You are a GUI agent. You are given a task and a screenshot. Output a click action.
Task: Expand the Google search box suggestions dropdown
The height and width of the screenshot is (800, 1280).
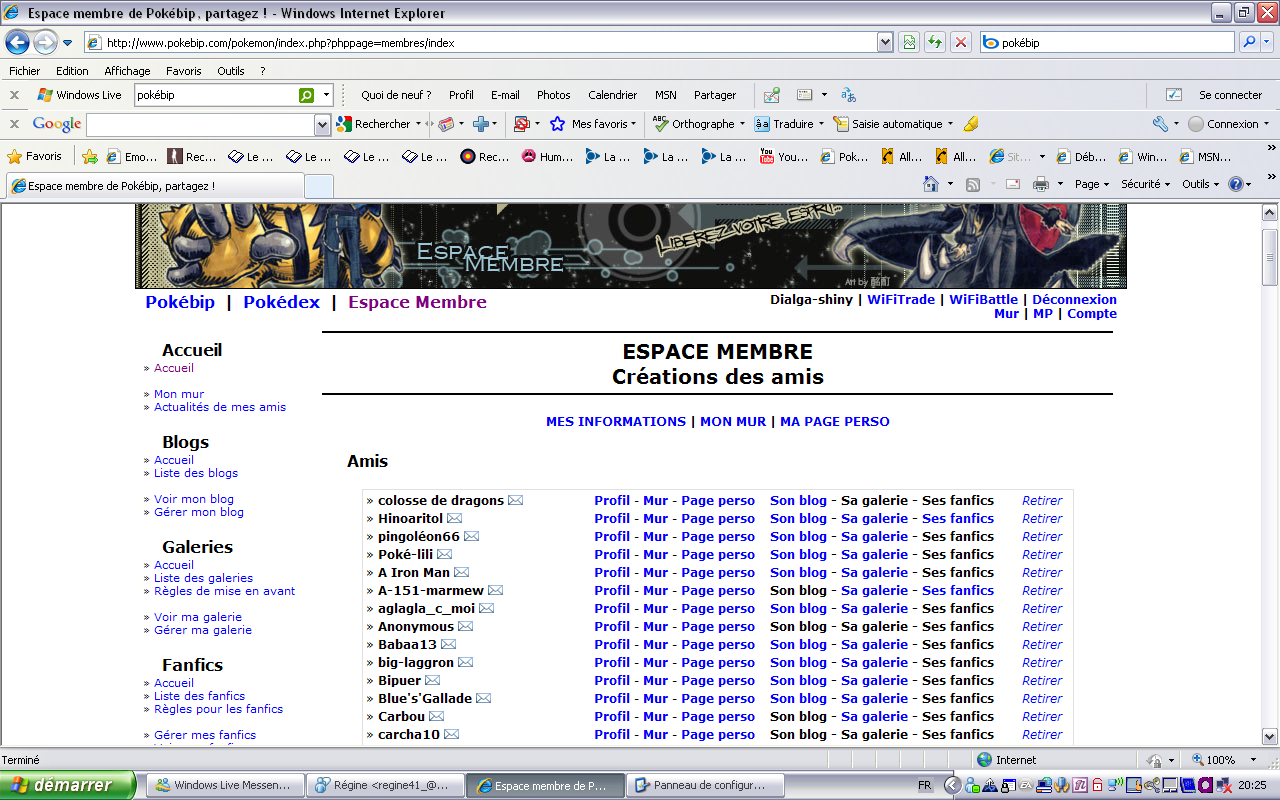coord(322,124)
